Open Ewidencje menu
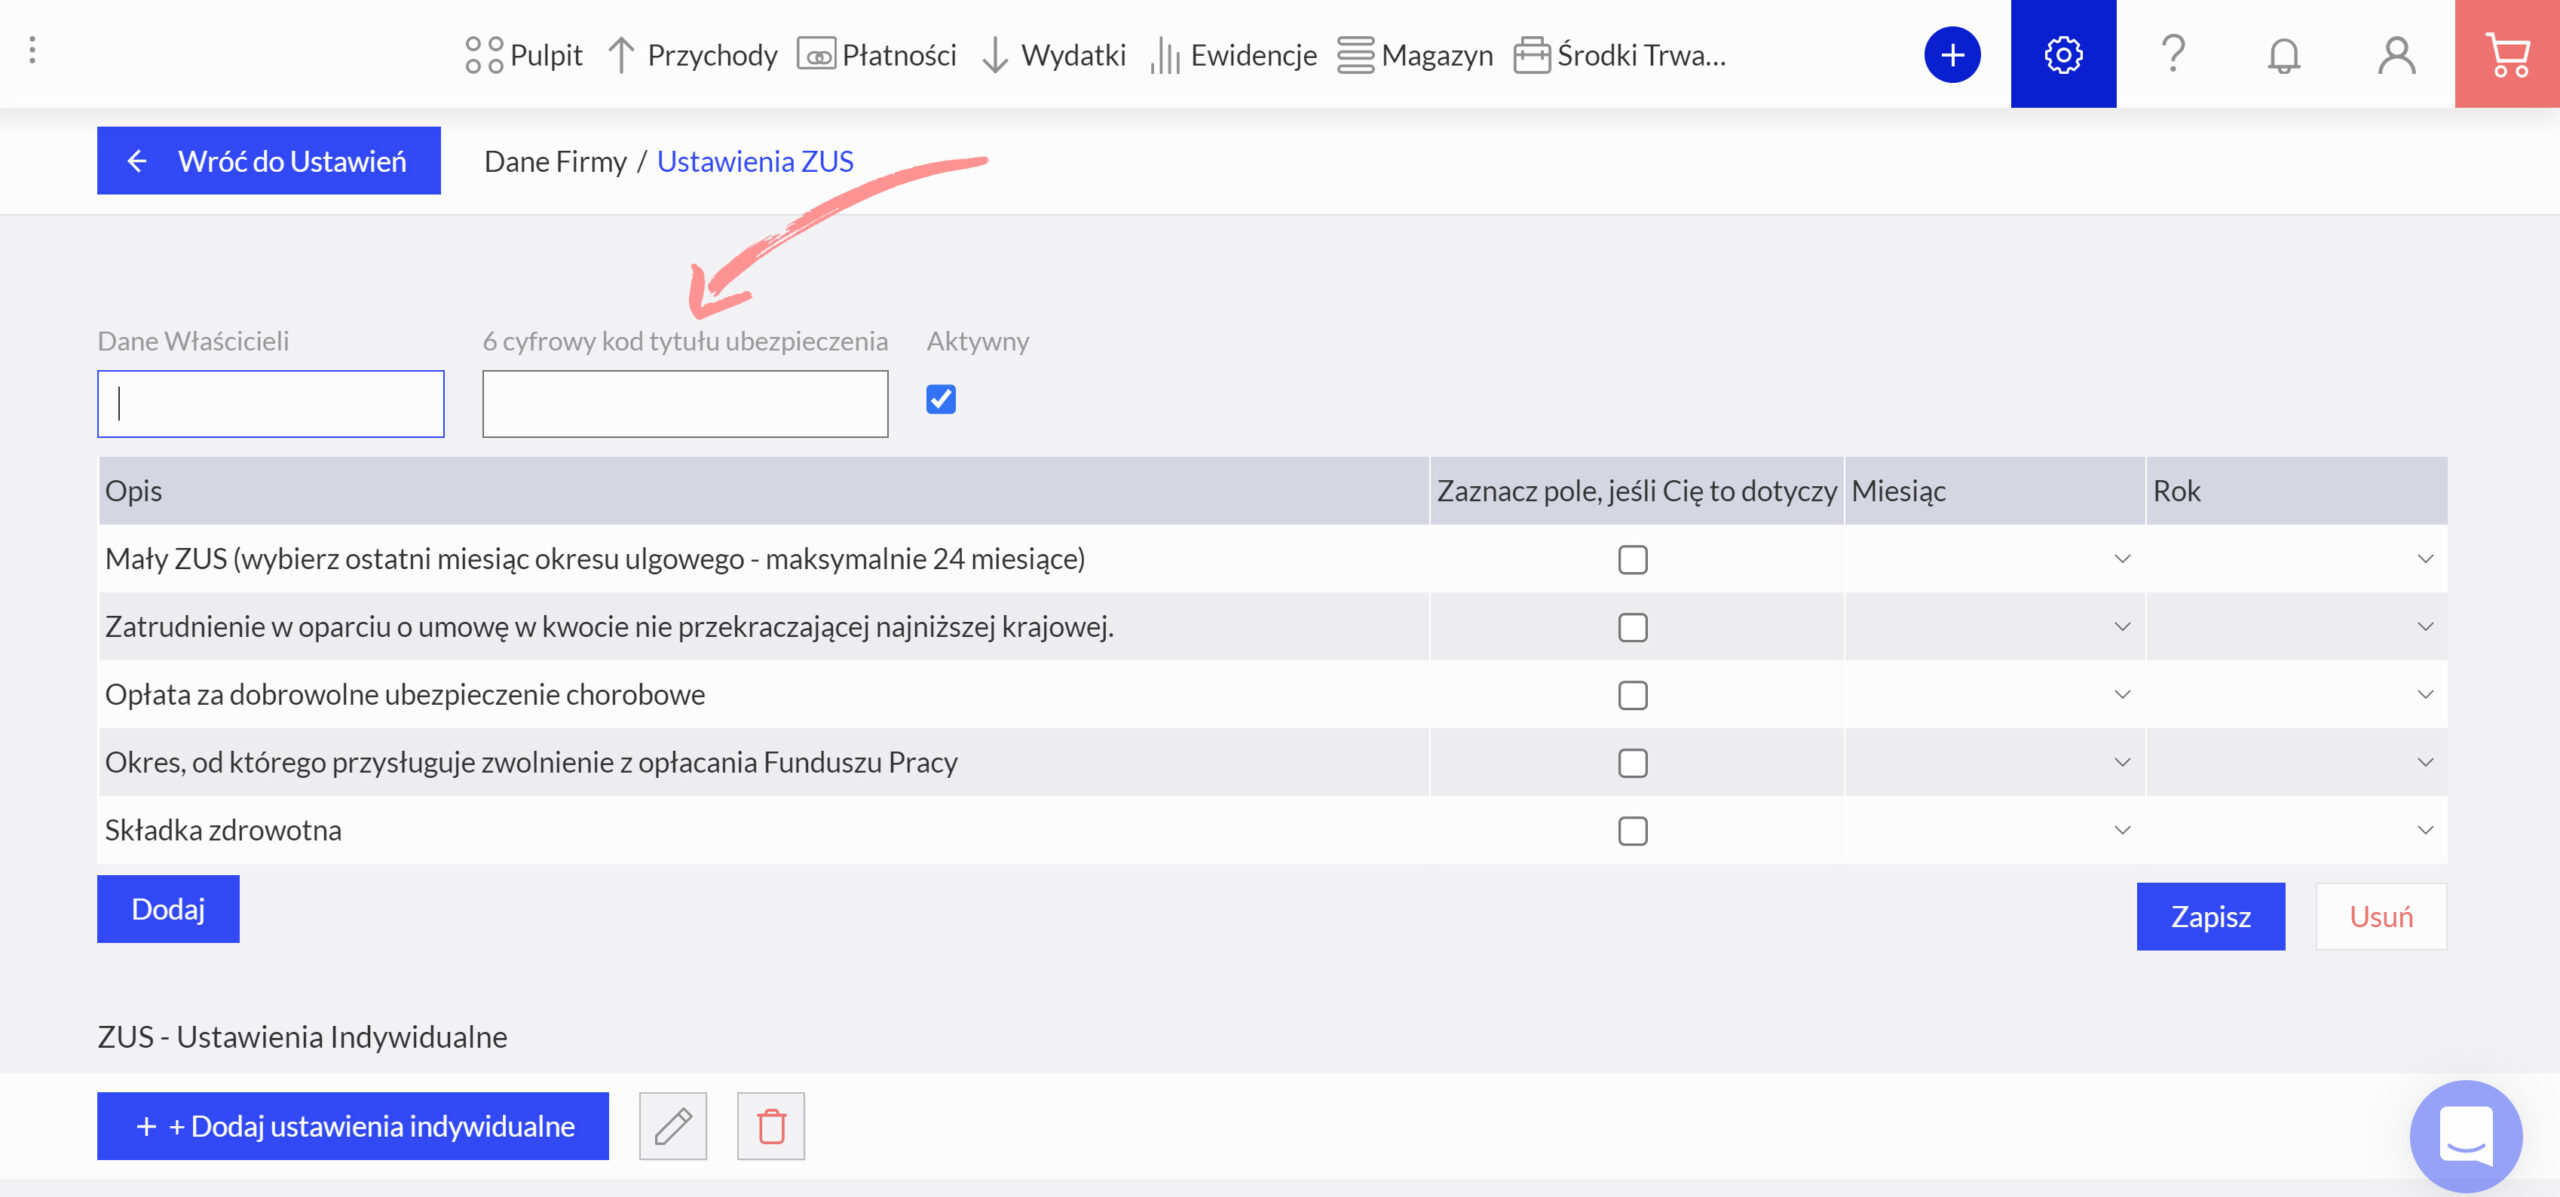 click(x=1233, y=55)
